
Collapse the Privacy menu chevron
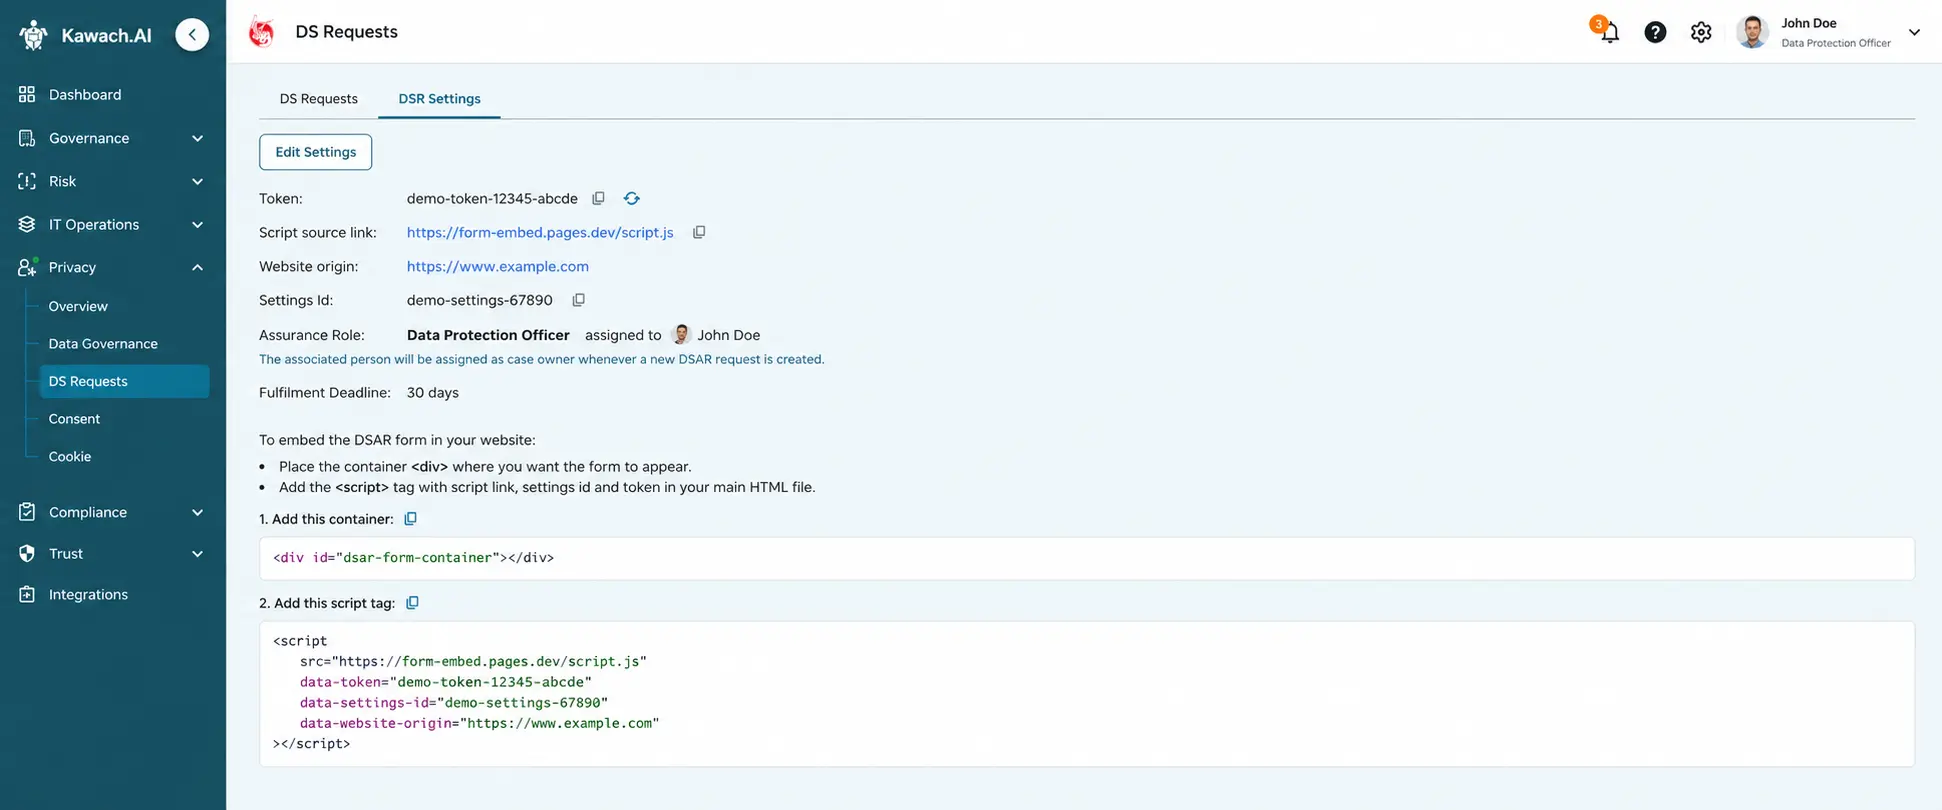[x=197, y=267]
